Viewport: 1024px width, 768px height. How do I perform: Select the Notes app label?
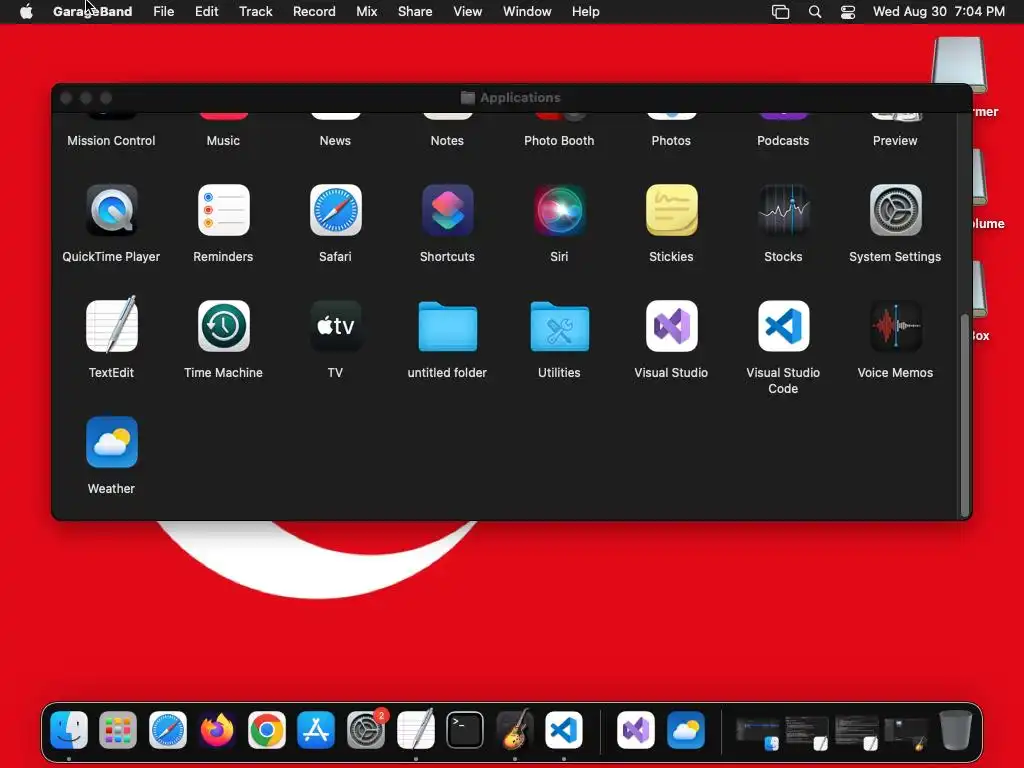pyautogui.click(x=447, y=140)
